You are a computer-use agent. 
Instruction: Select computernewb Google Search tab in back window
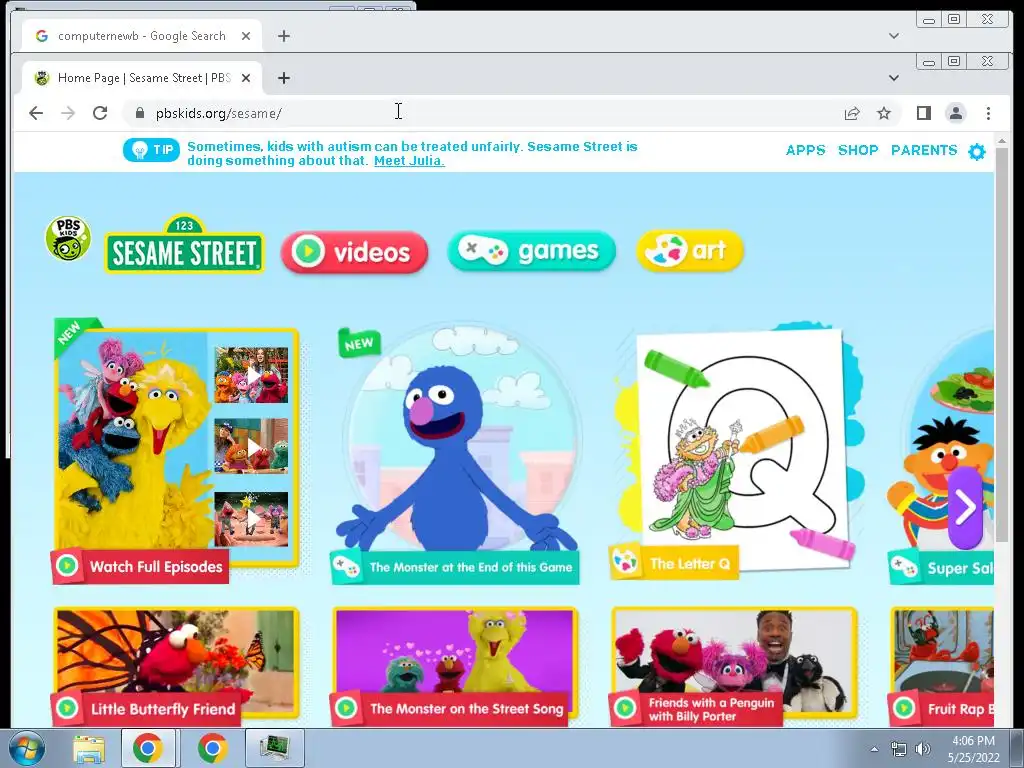[x=142, y=36]
